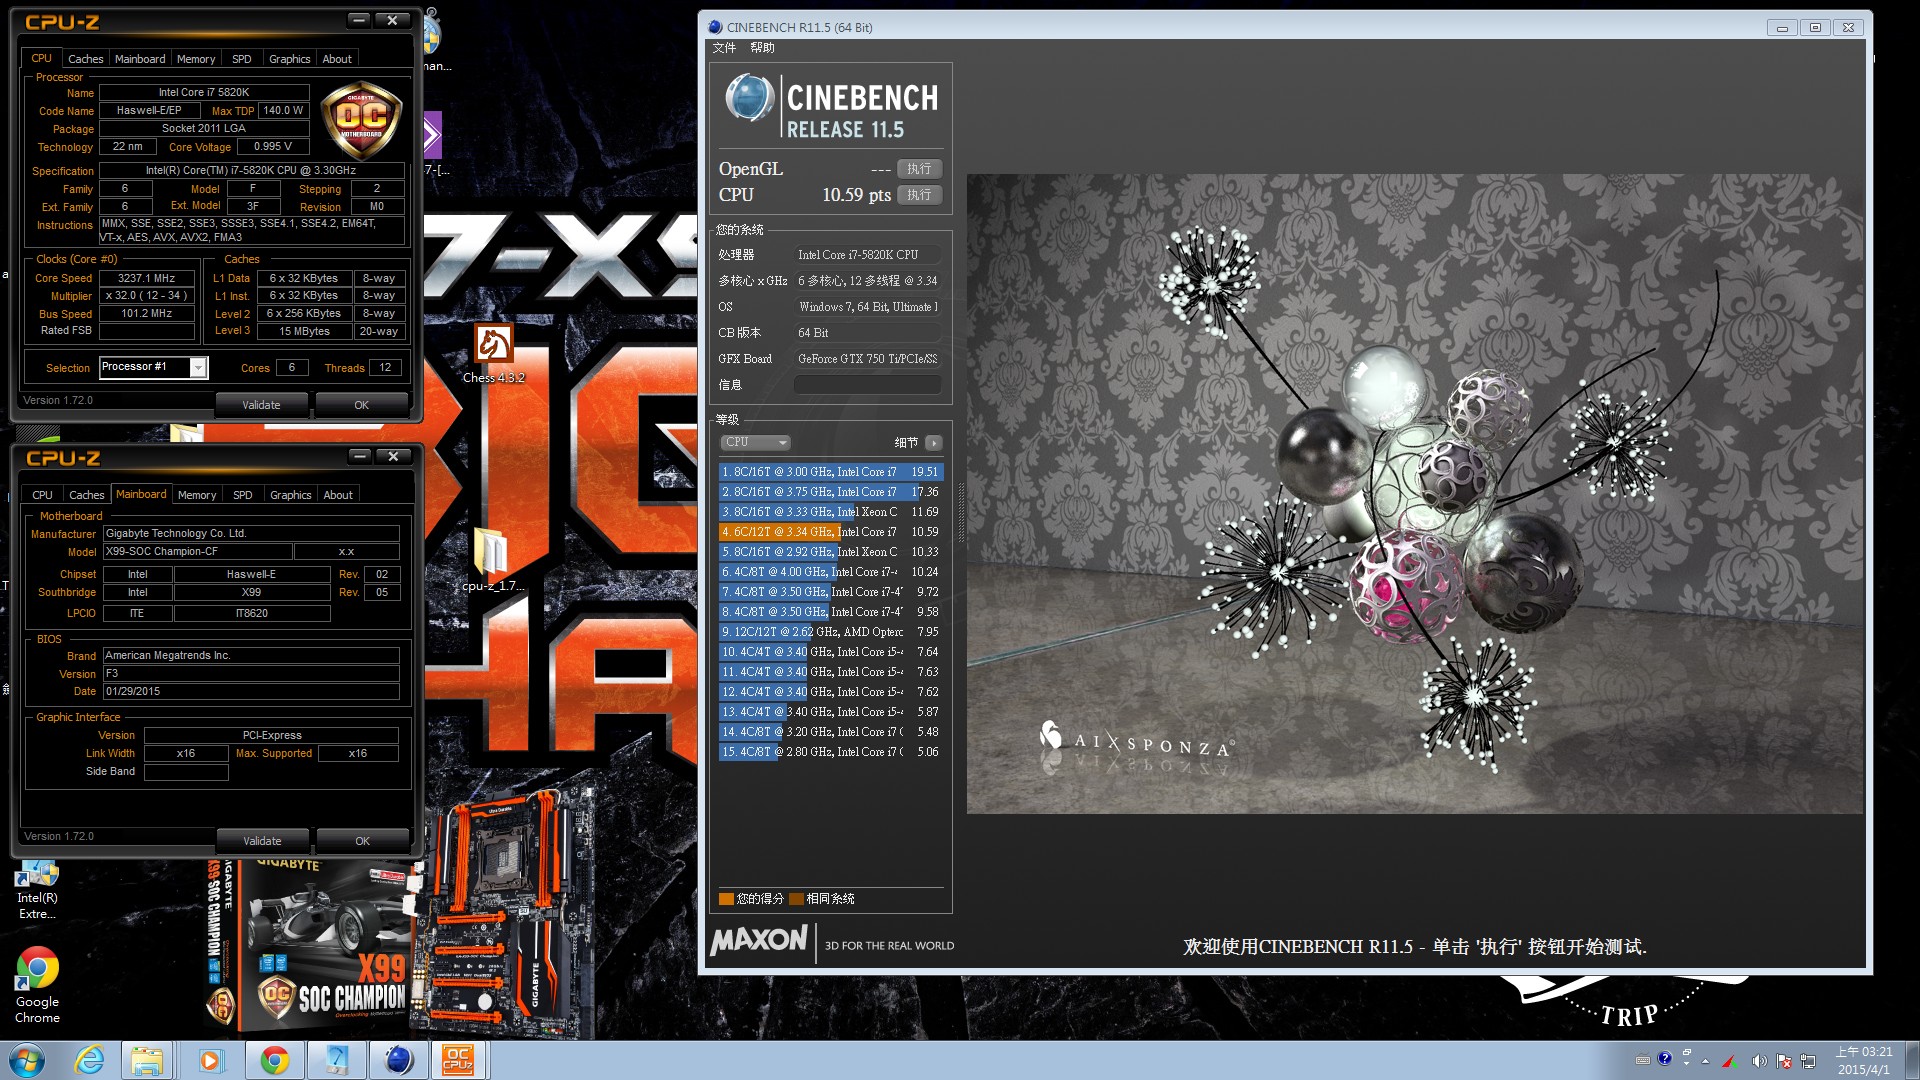This screenshot has height=1080, width=1920.
Task: Open the Chess 4.3.2 desktop icon
Action: pyautogui.click(x=493, y=354)
